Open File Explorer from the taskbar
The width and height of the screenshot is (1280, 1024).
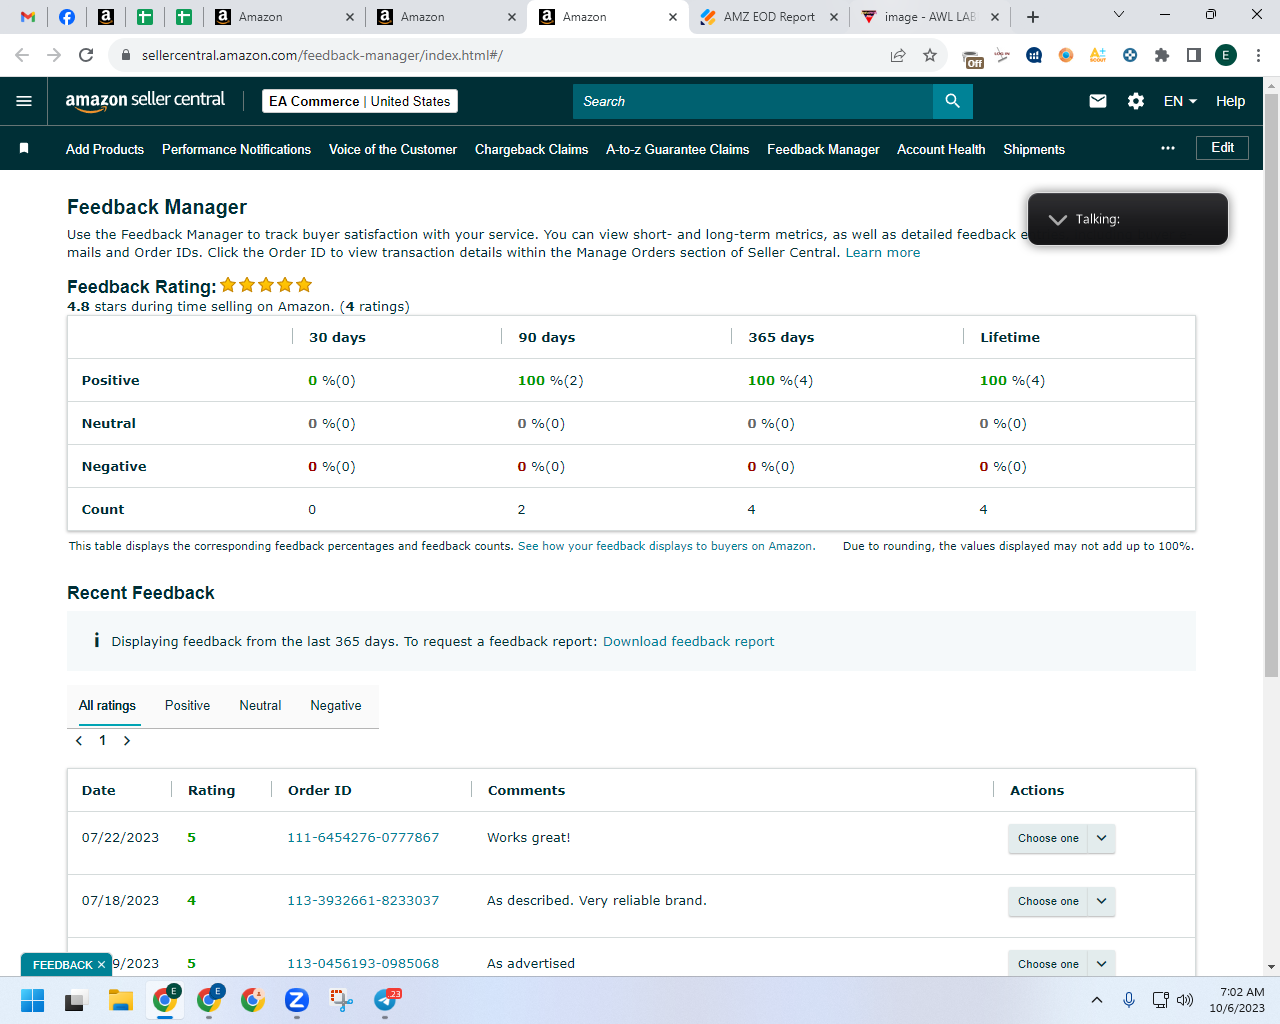(x=121, y=1000)
